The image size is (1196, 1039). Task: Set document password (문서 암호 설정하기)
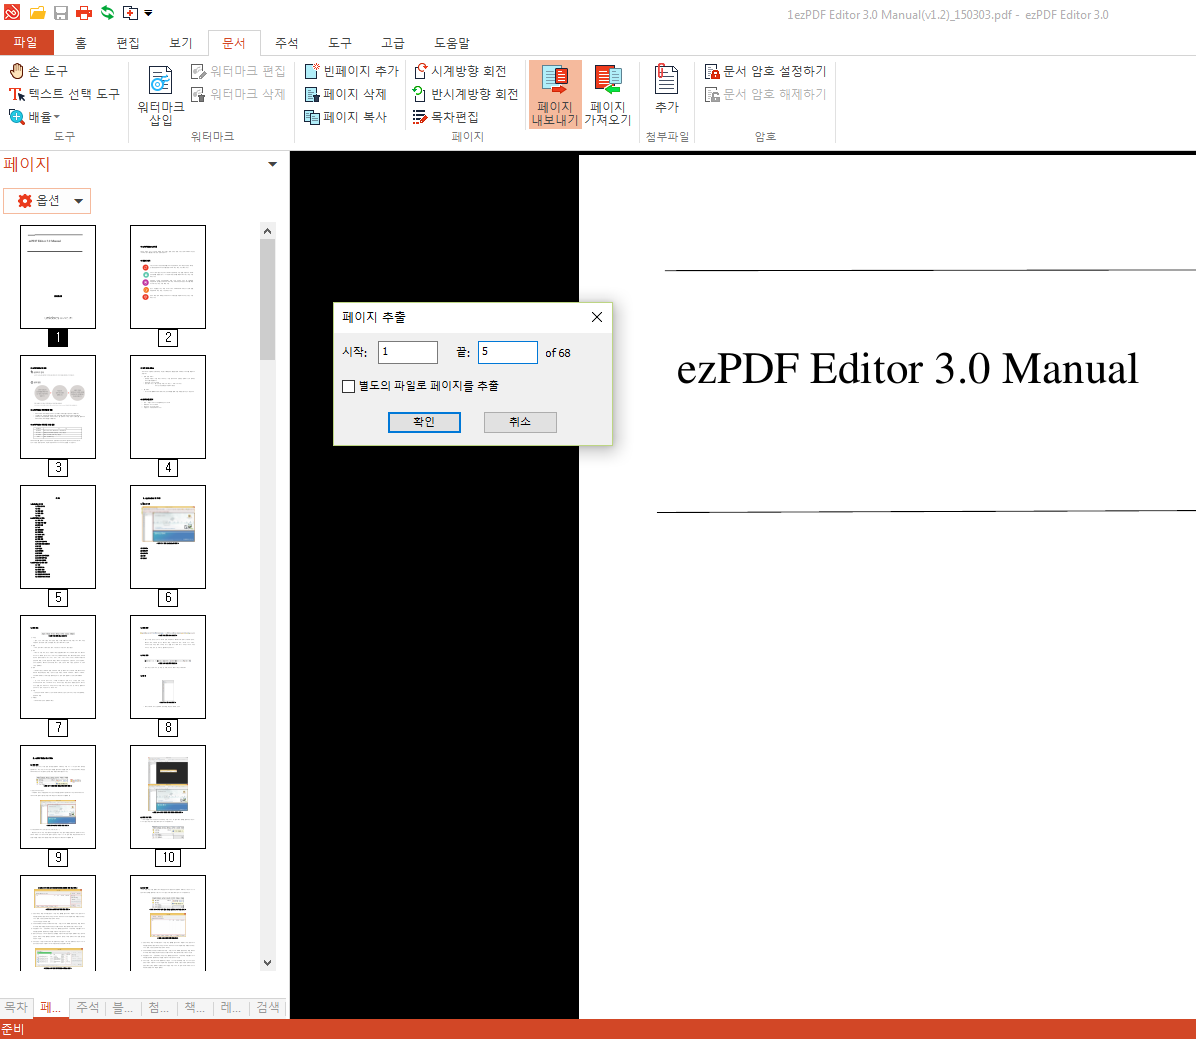pos(765,71)
